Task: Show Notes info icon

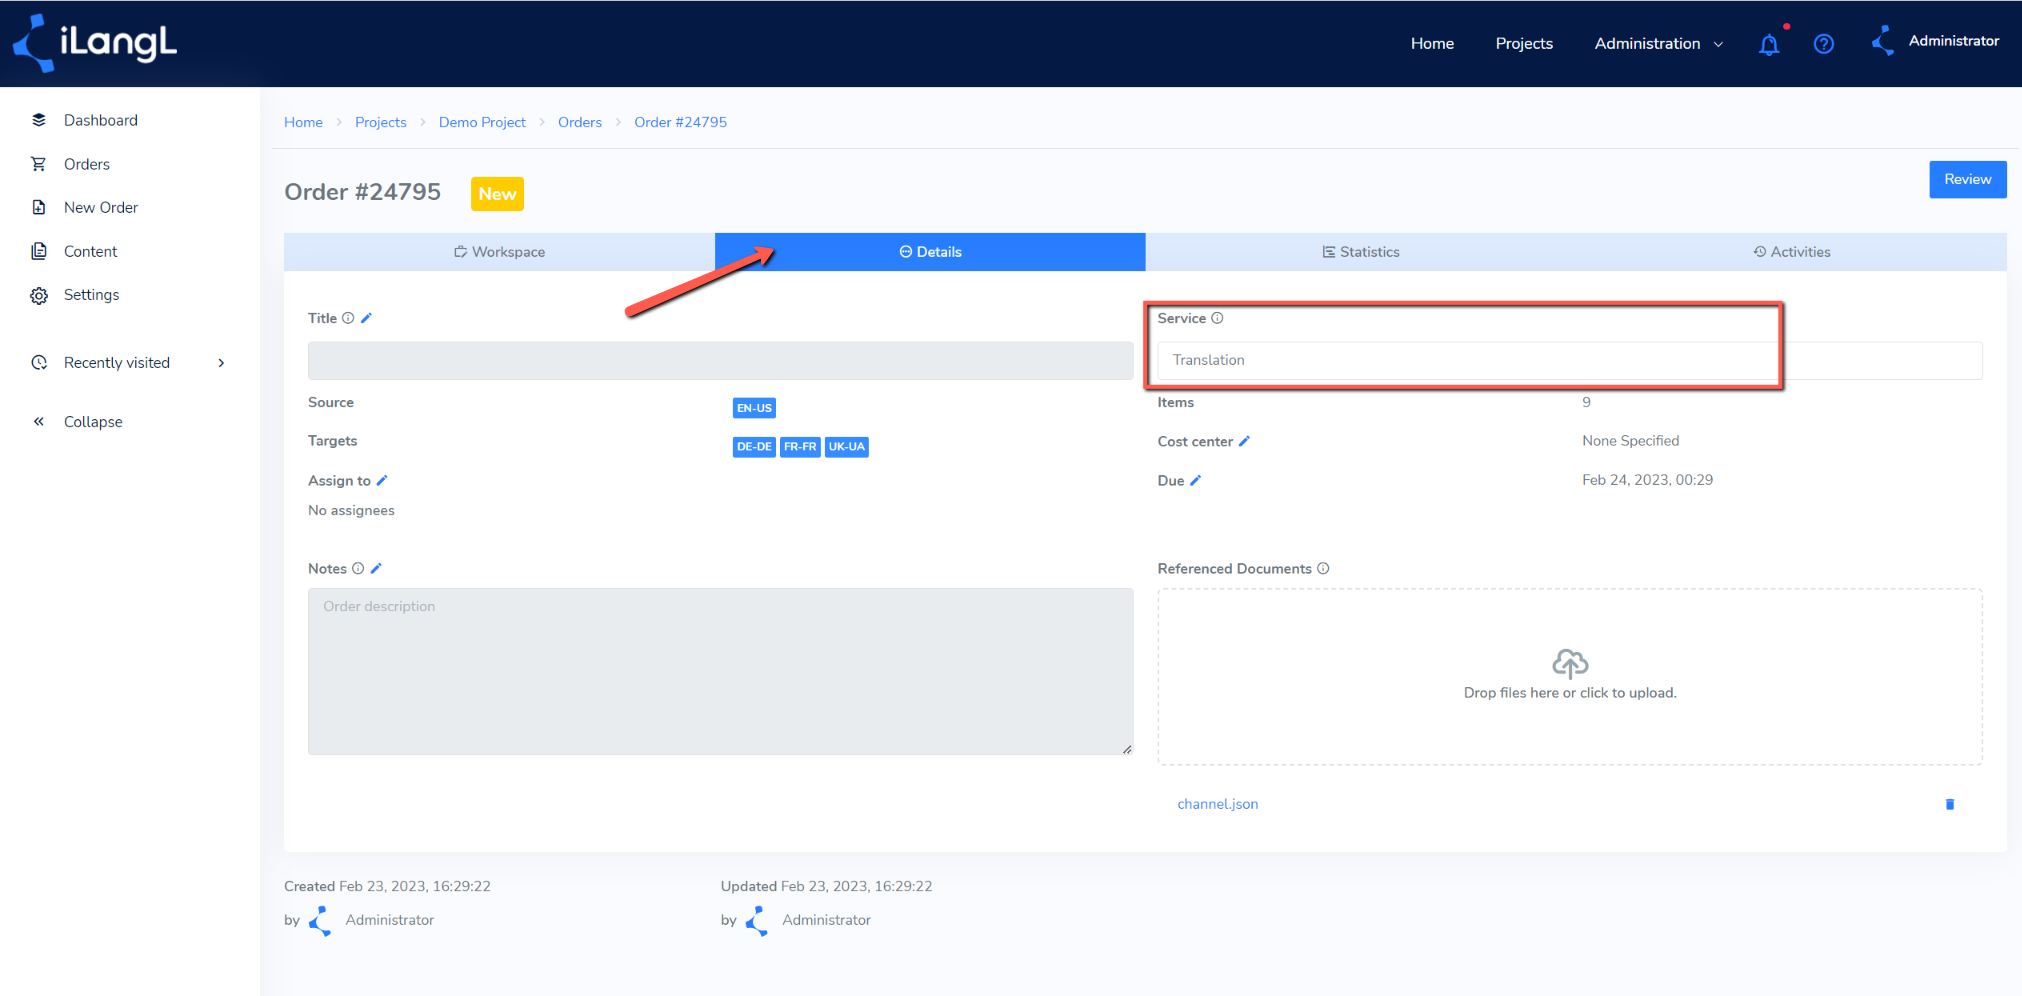Action: coord(358,569)
